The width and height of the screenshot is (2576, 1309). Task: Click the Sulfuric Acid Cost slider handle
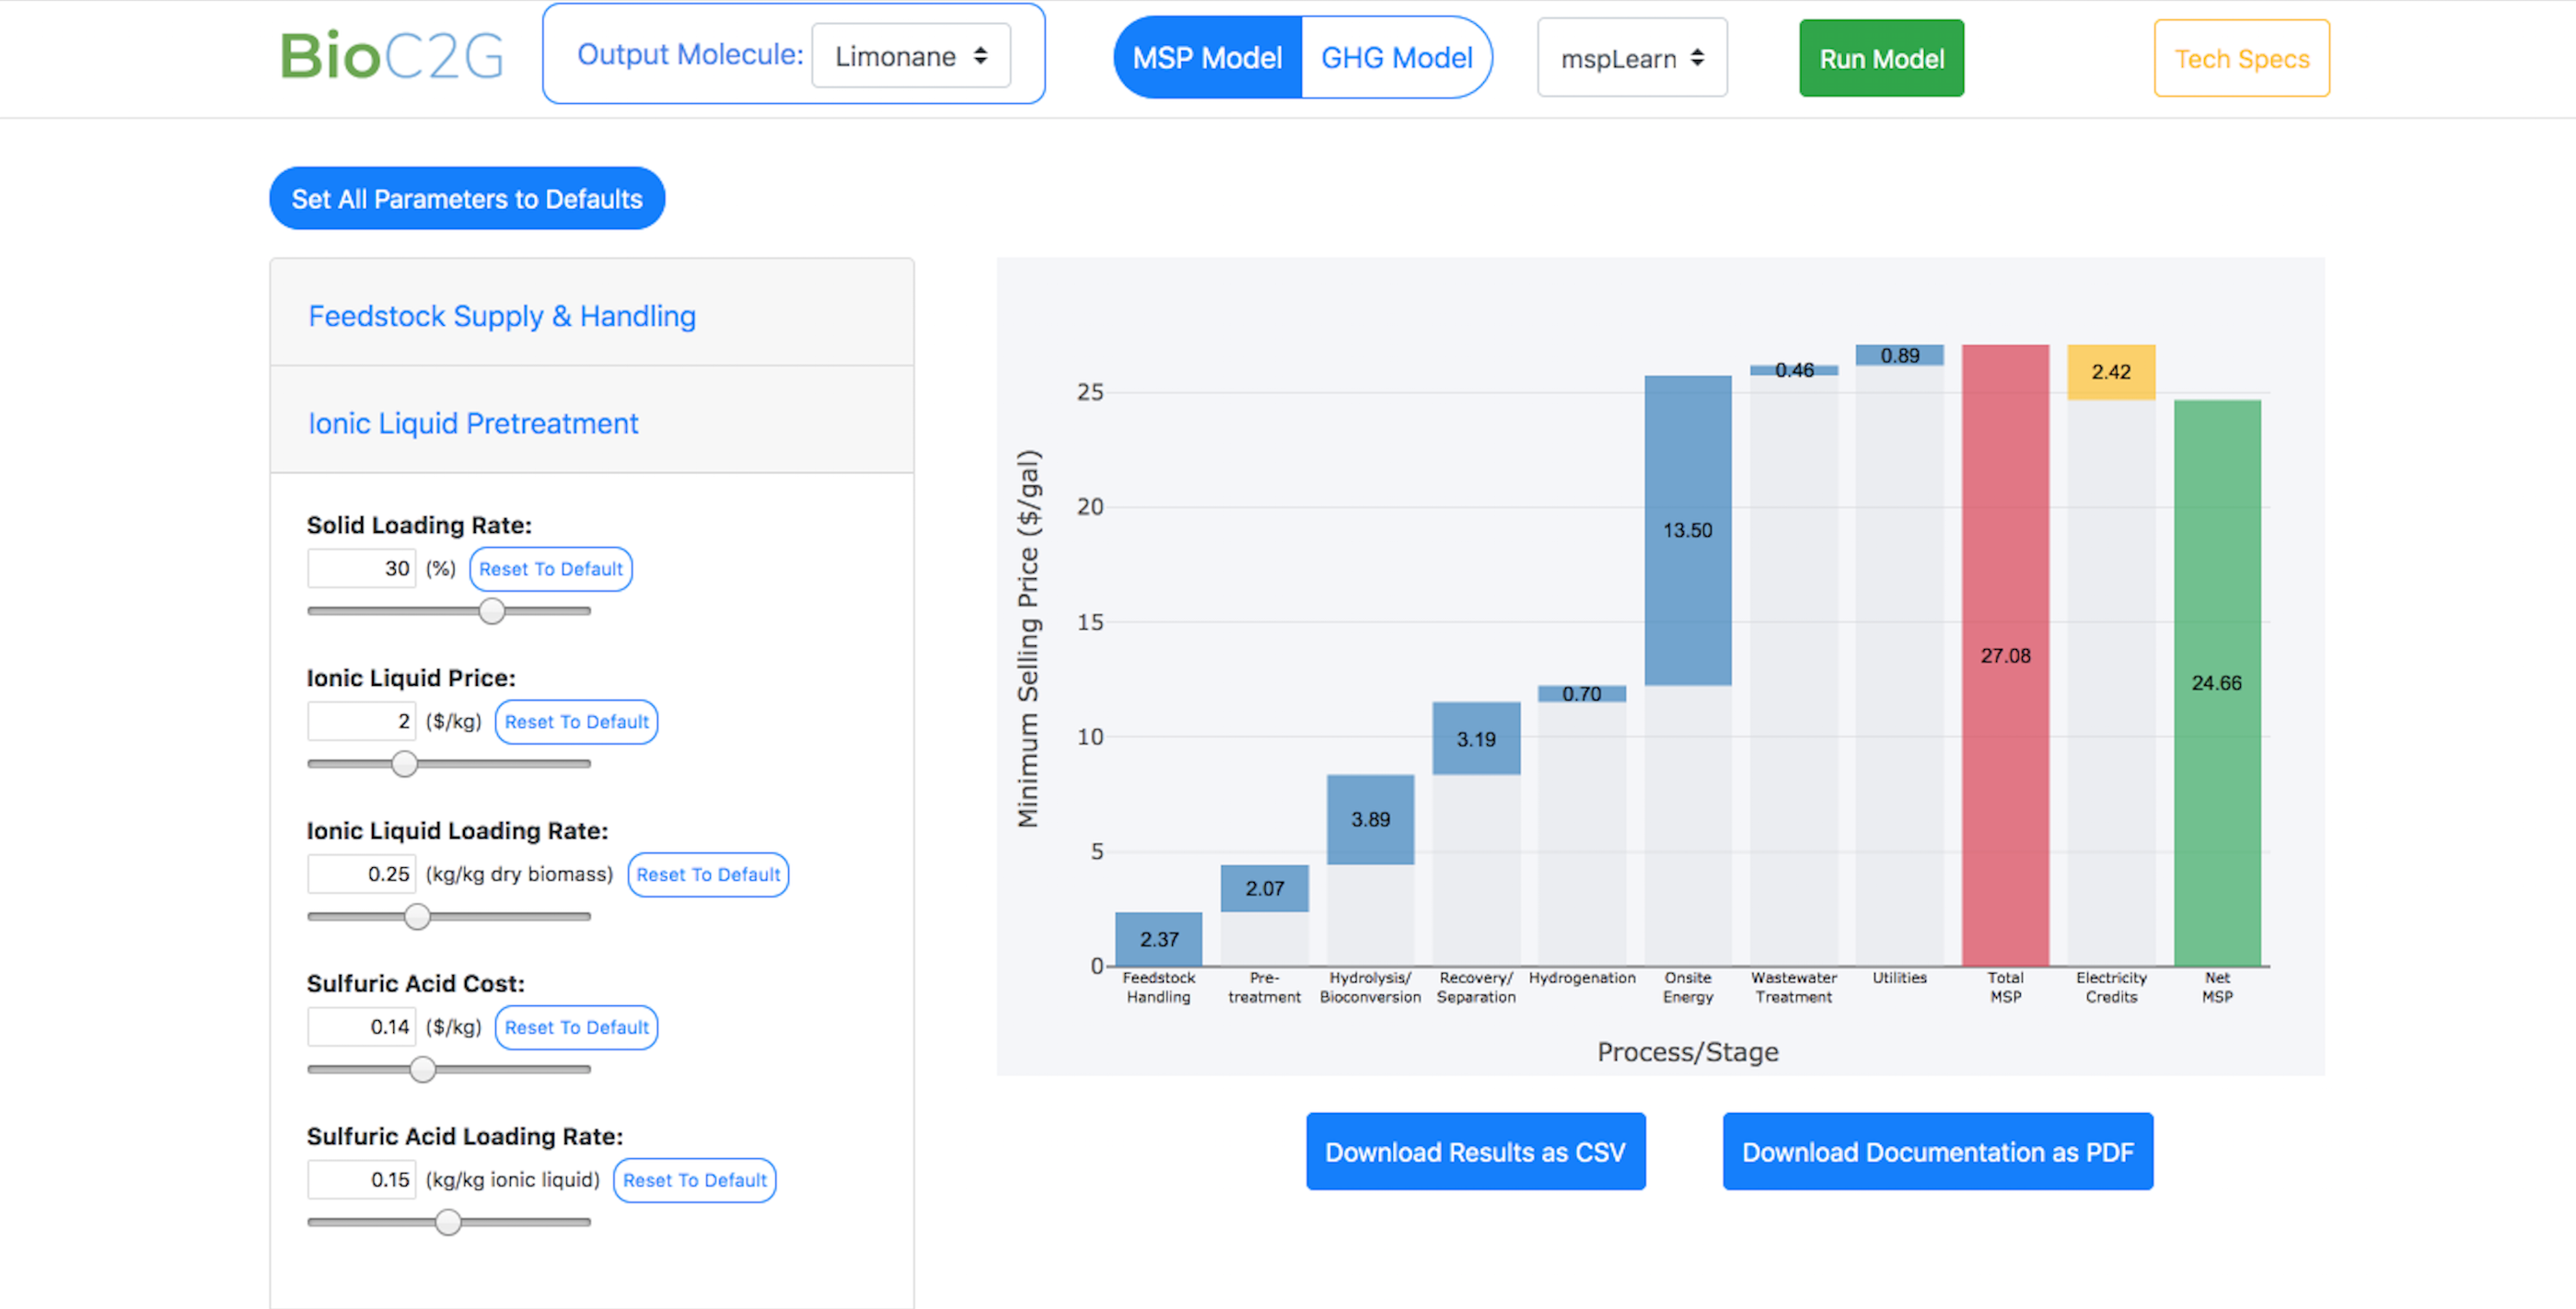point(423,1070)
